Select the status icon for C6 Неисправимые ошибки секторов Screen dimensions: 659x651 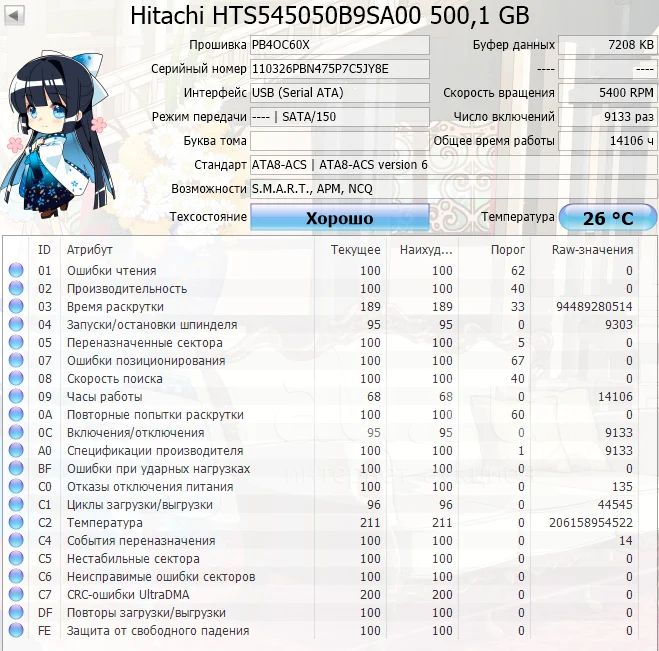(16, 577)
